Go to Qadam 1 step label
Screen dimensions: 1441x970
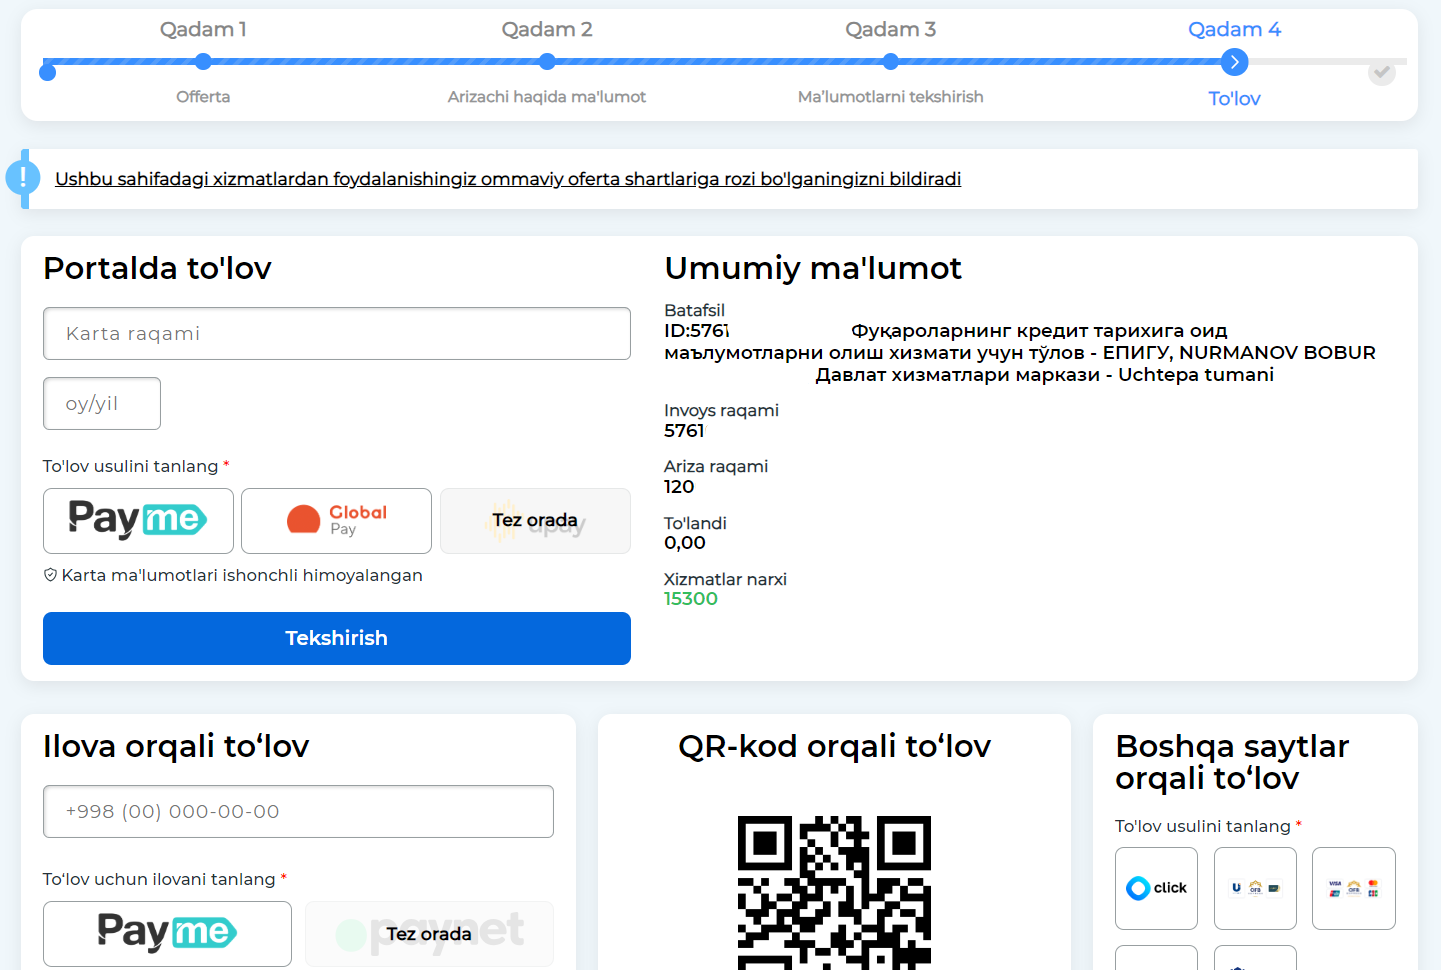(x=203, y=30)
